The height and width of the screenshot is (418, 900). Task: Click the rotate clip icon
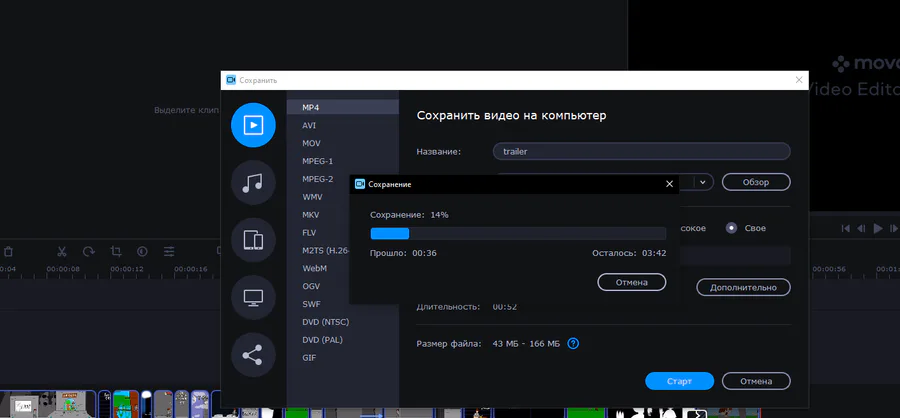(89, 251)
